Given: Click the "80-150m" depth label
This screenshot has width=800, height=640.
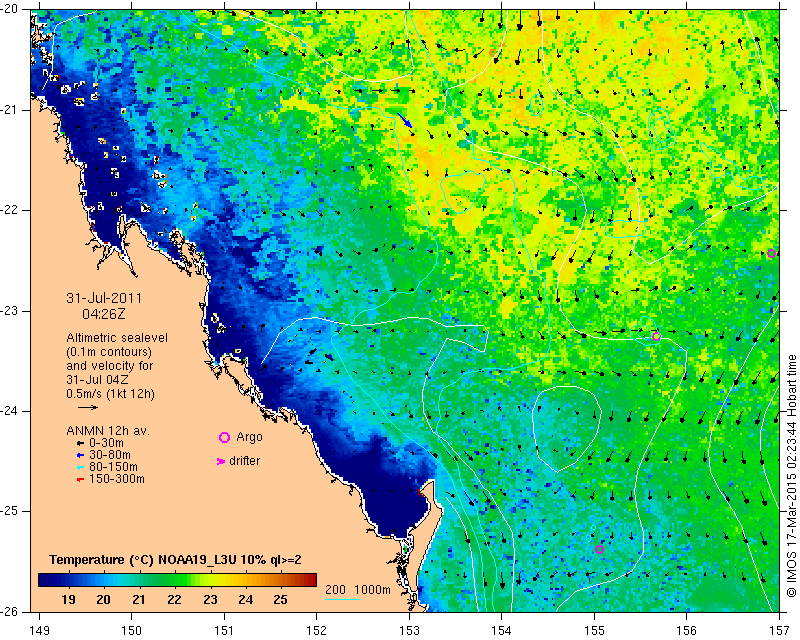Looking at the screenshot, I should [x=113, y=466].
